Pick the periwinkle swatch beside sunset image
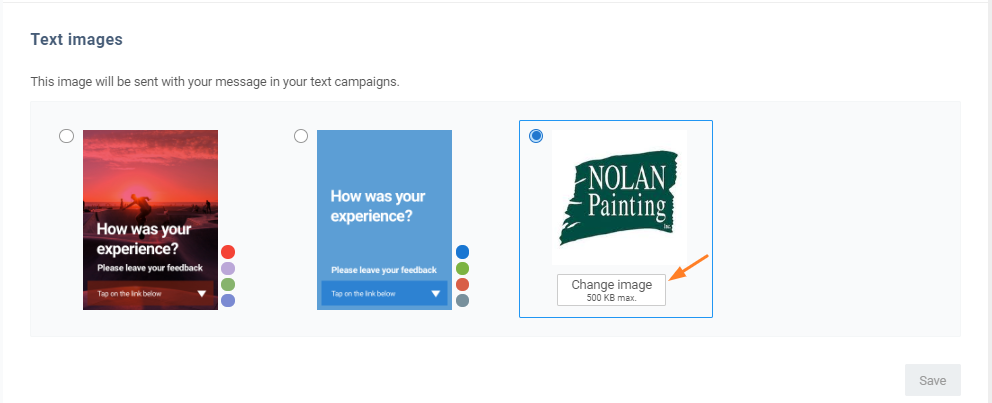This screenshot has width=992, height=403. click(x=228, y=300)
